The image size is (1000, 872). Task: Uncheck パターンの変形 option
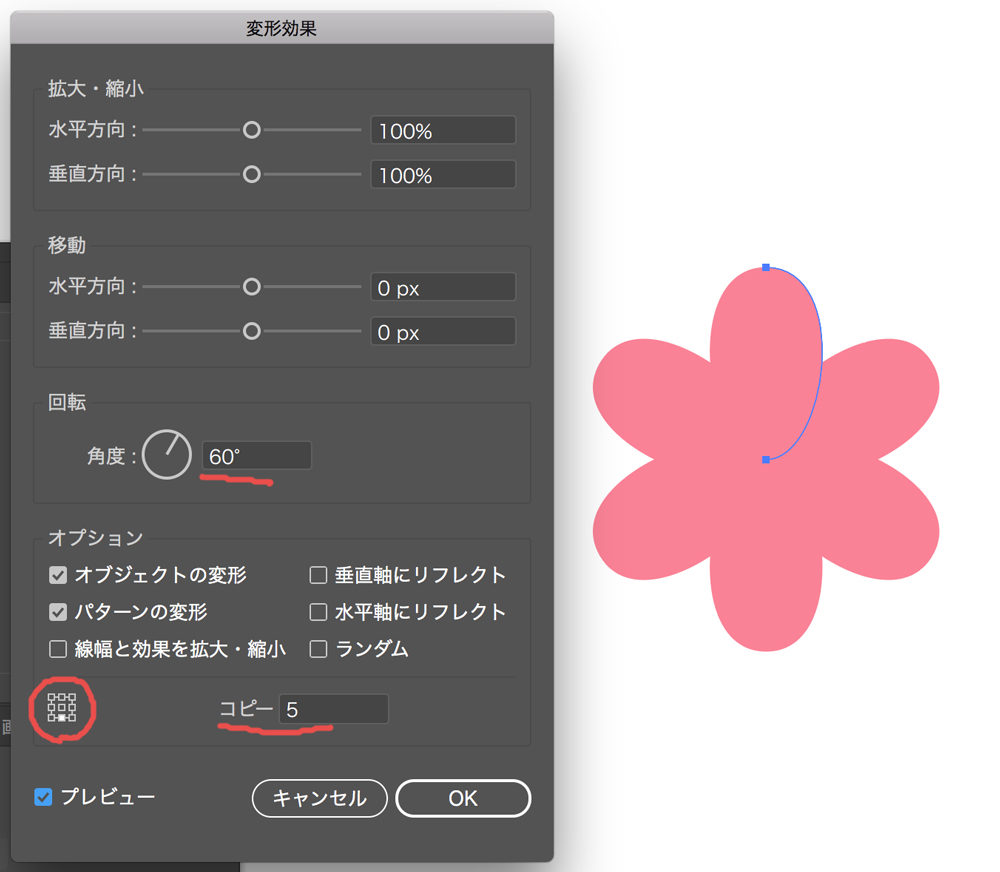(x=57, y=612)
